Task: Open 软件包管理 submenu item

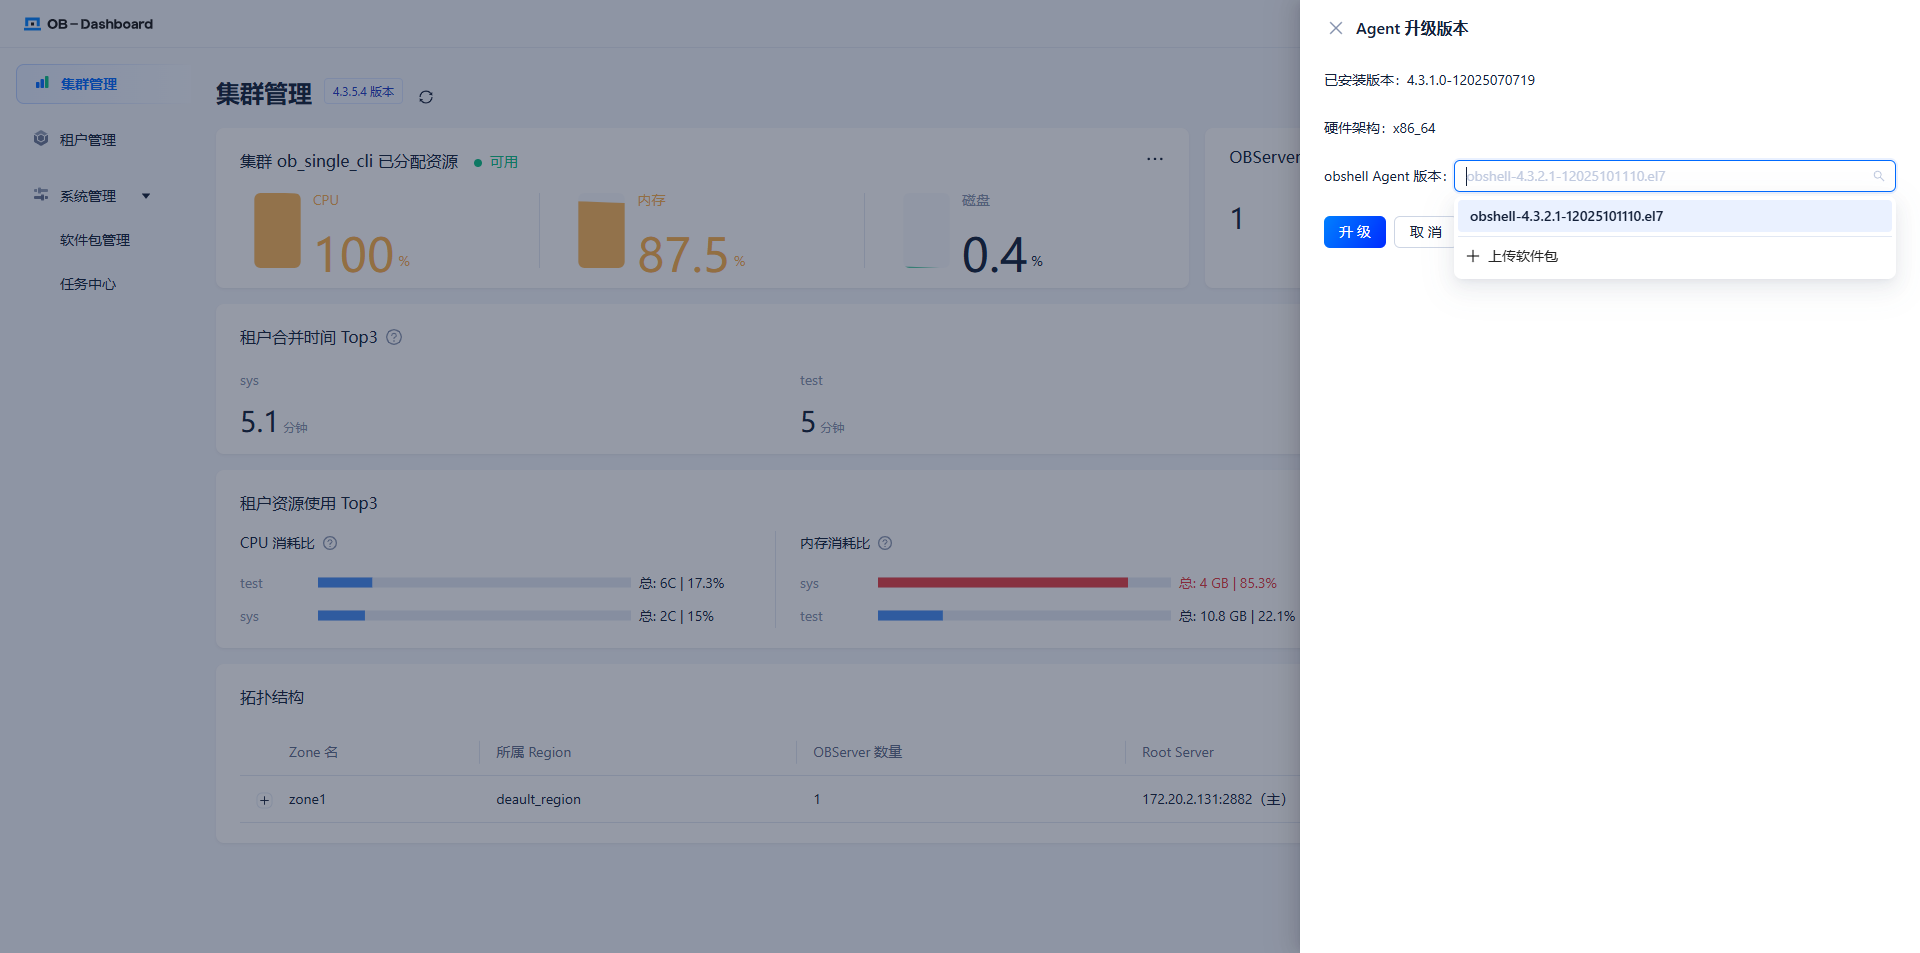Action: point(95,240)
